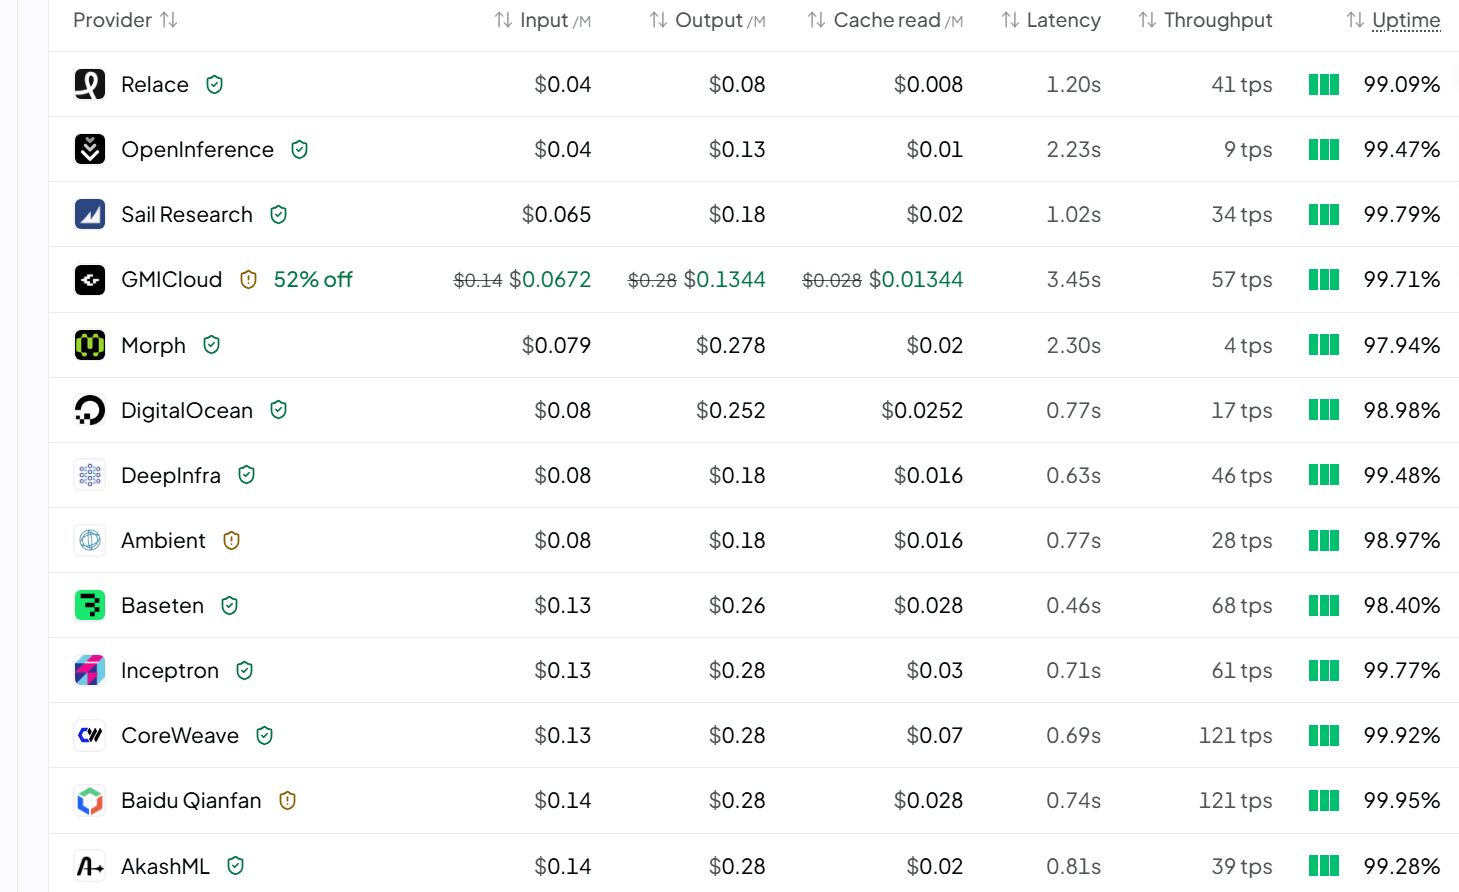This screenshot has width=1459, height=892.
Task: Sort providers by Throughput
Action: point(1205,20)
